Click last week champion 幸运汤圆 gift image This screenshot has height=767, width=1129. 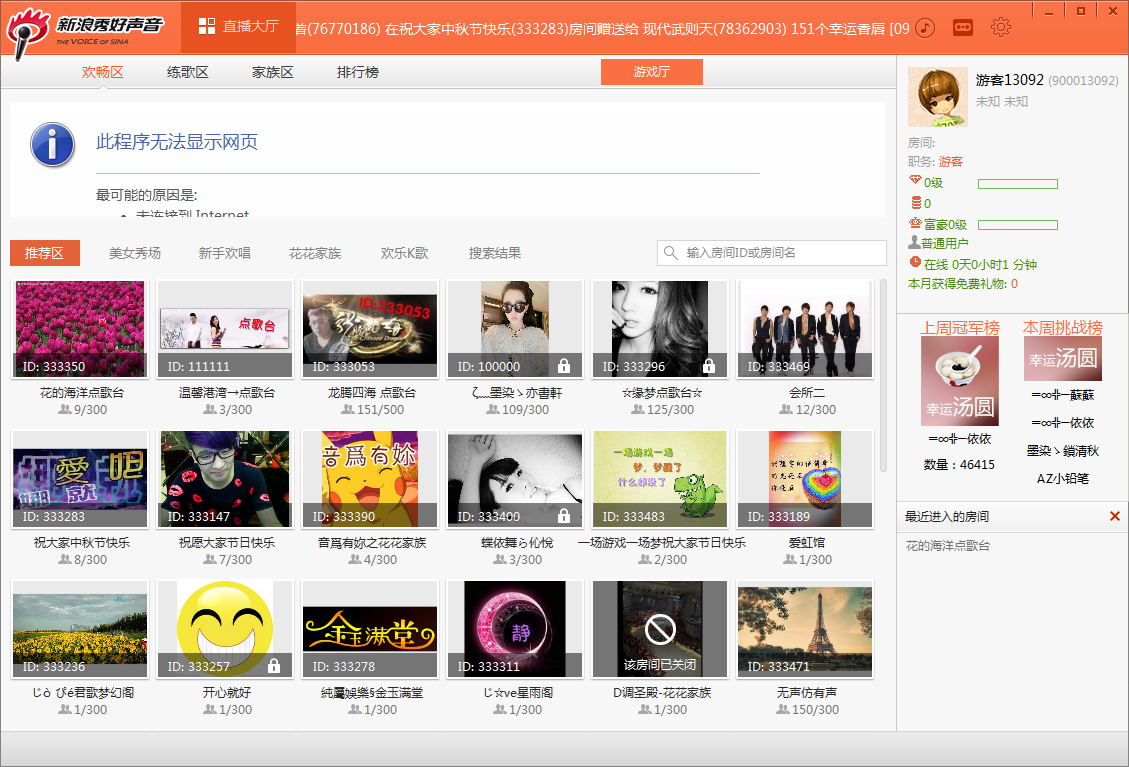(960, 381)
